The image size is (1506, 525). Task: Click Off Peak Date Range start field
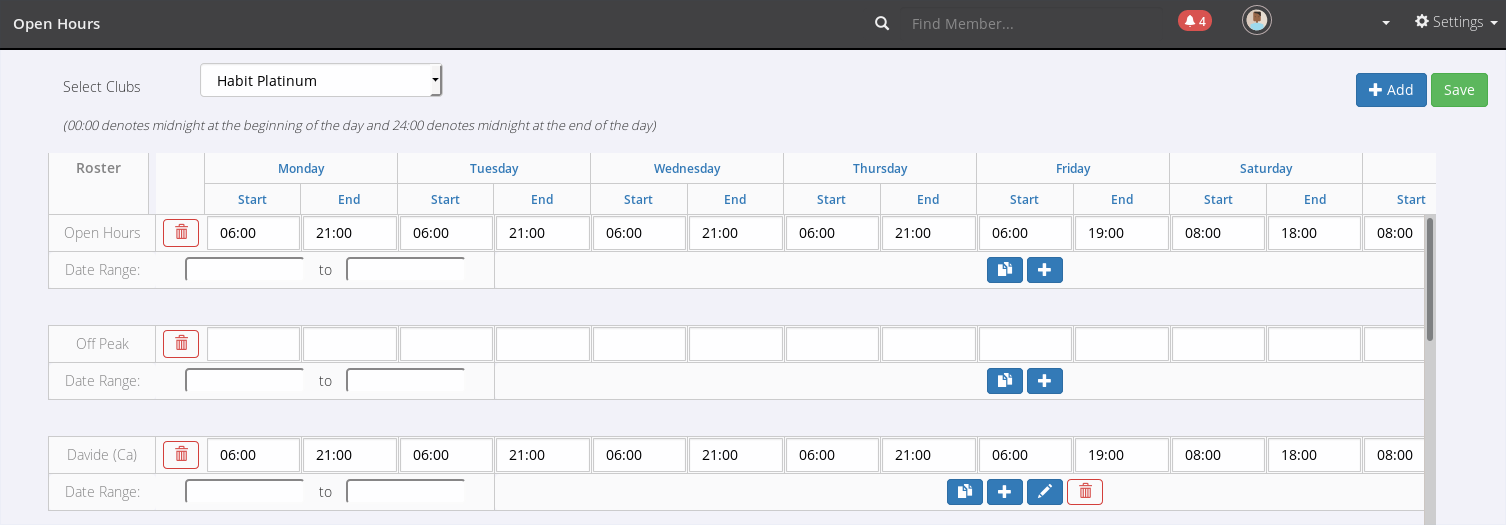[244, 381]
